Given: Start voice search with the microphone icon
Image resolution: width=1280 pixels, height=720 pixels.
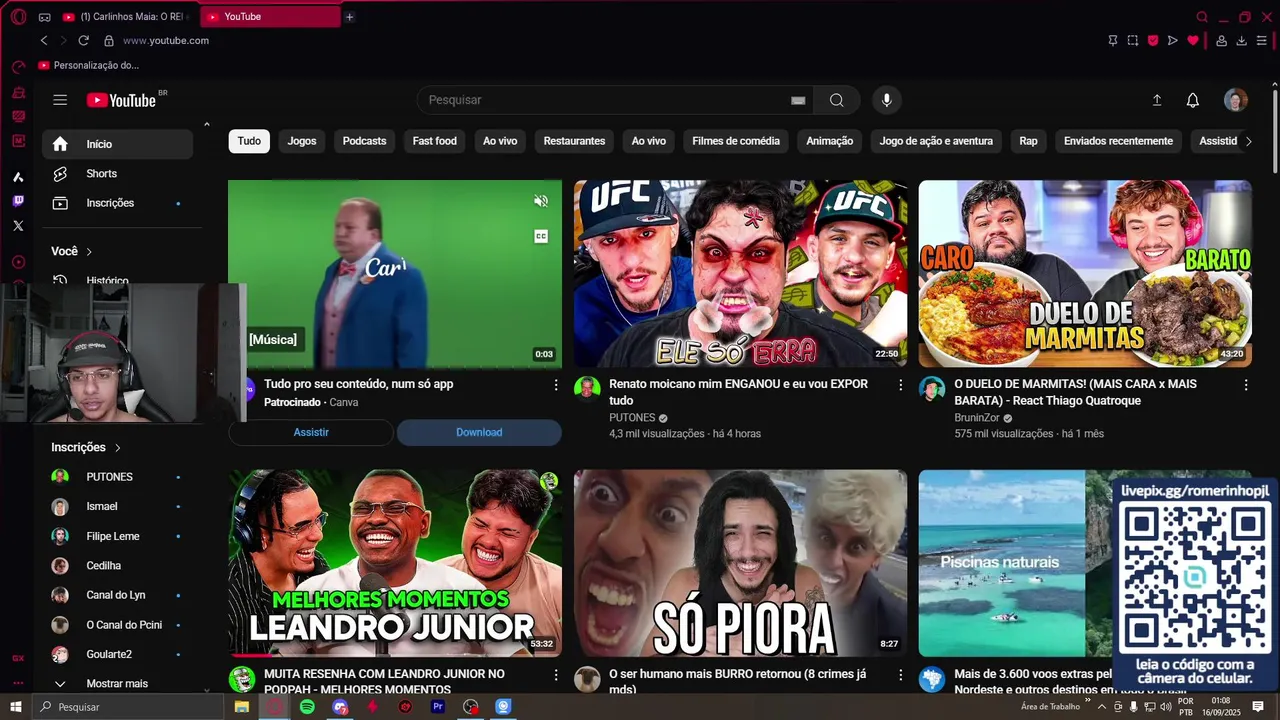Looking at the screenshot, I should pos(886,100).
